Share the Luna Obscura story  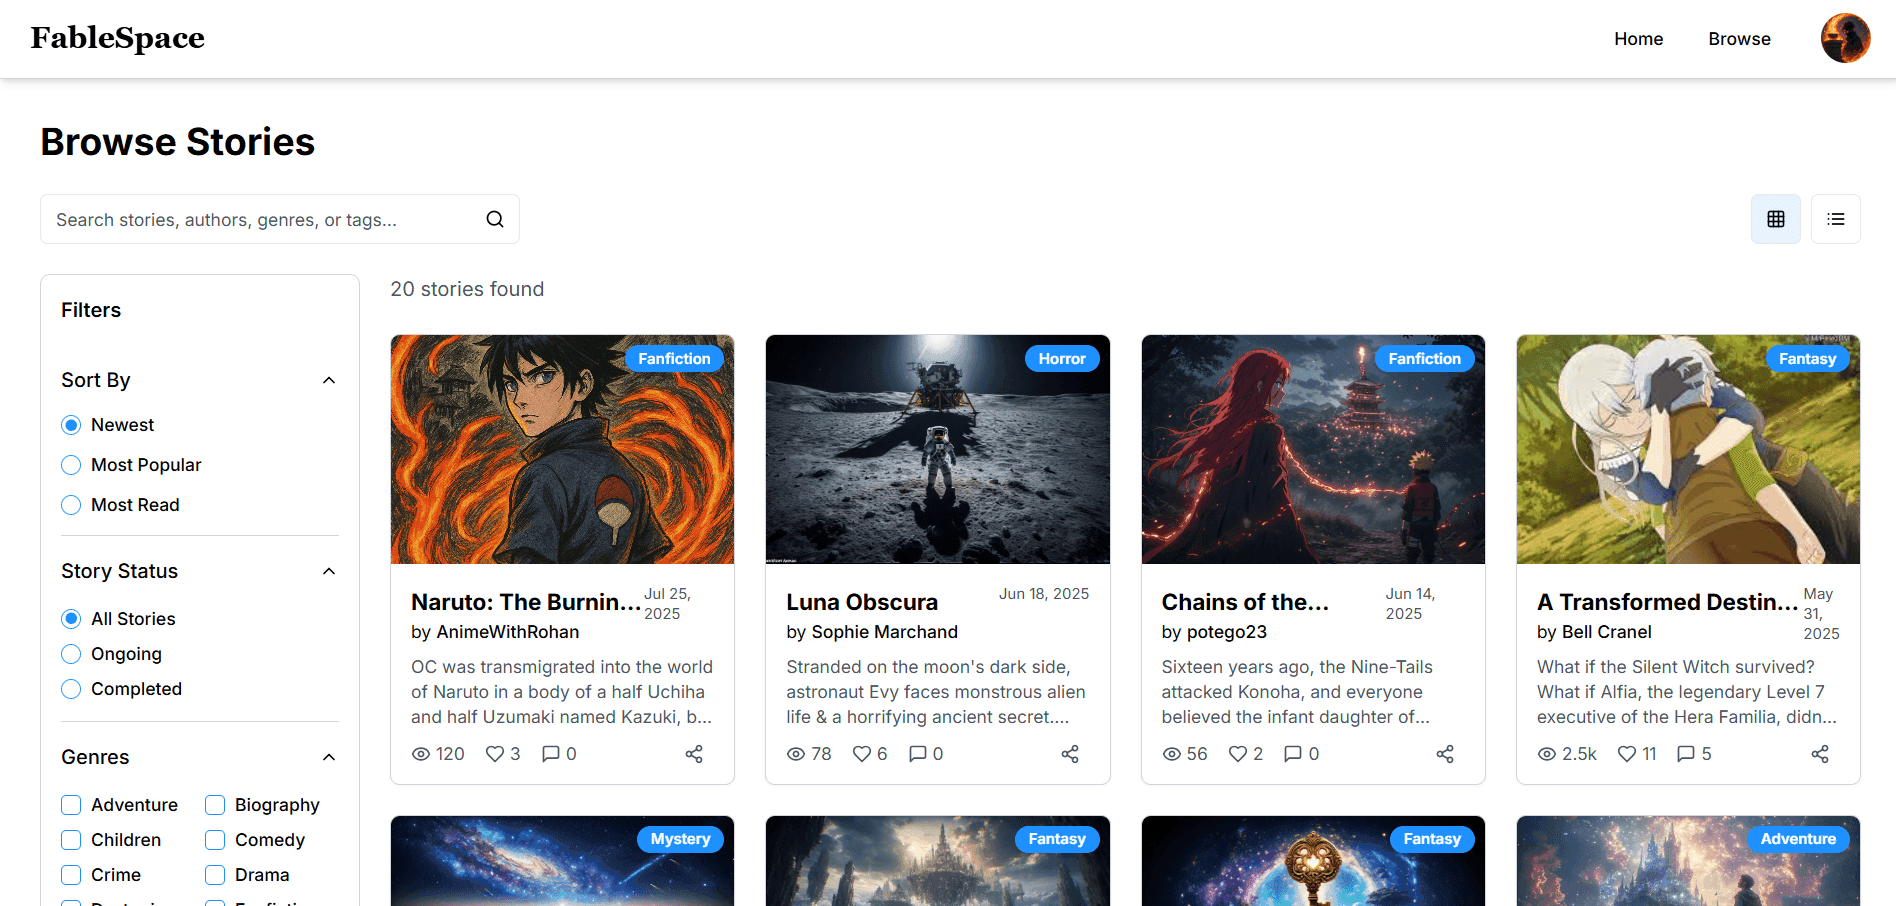click(x=1070, y=753)
